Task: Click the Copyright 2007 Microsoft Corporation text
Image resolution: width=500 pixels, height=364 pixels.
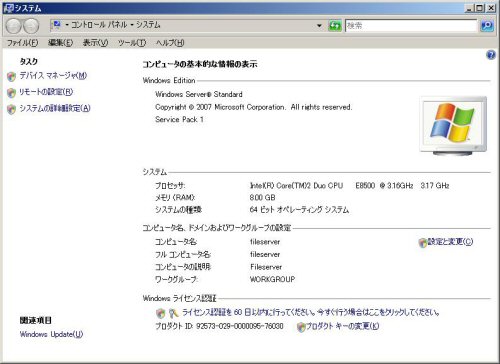Action: 253,107
